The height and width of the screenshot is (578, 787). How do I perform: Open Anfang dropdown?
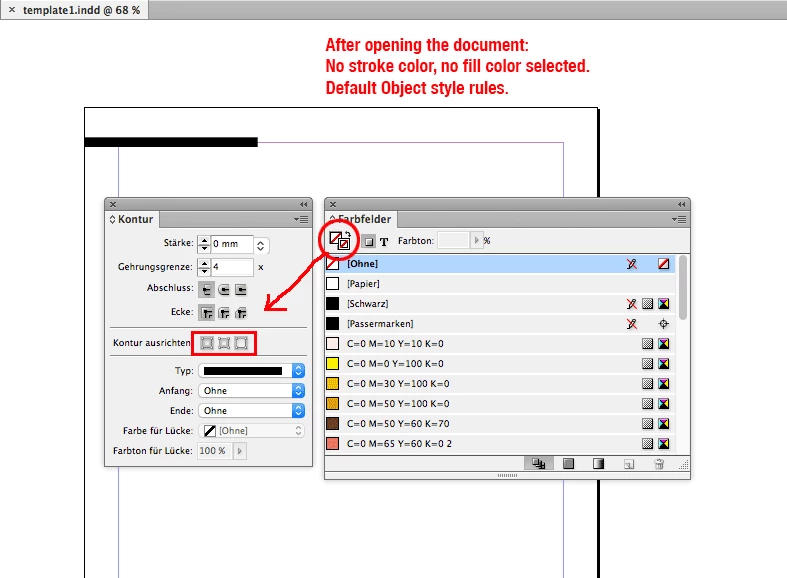tap(251, 391)
